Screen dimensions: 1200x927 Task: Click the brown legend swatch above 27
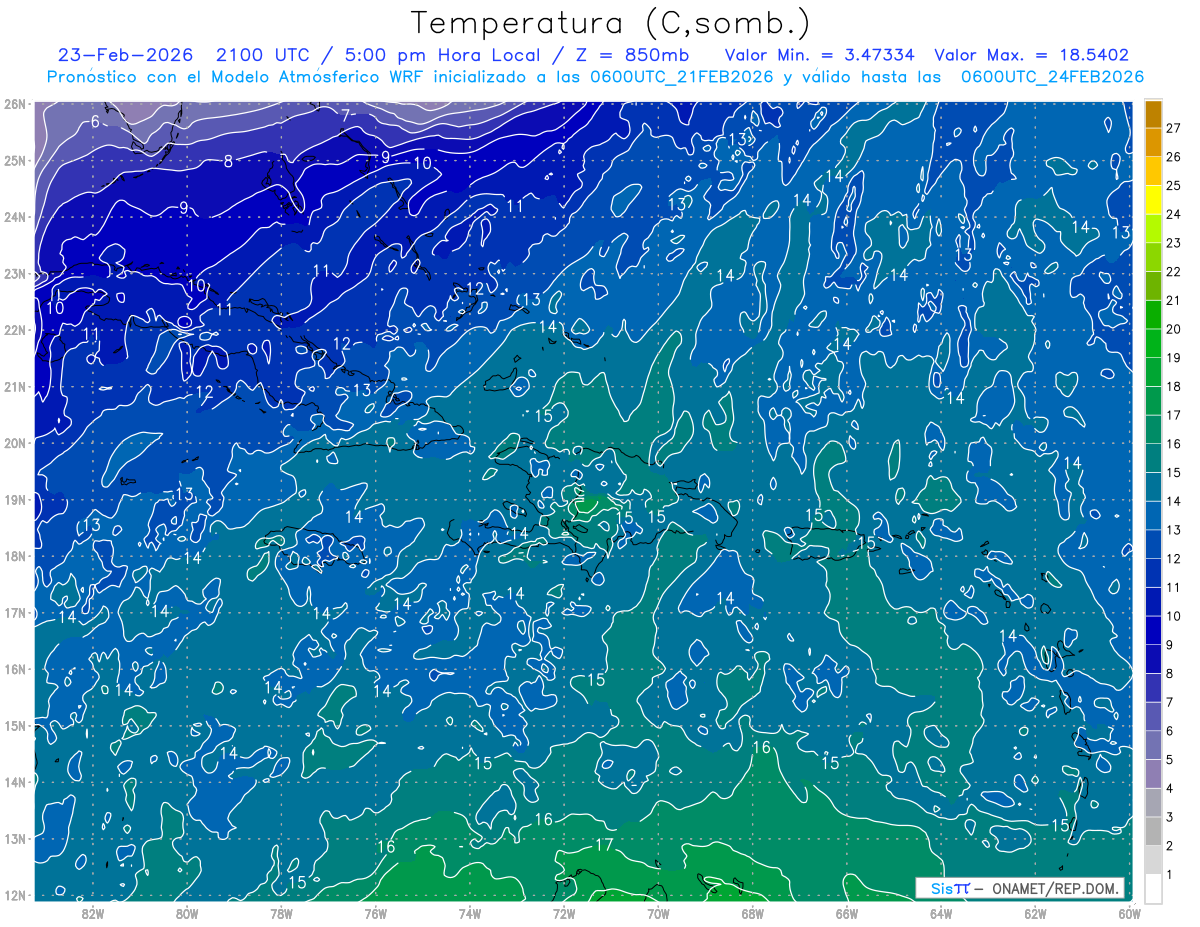pyautogui.click(x=1153, y=114)
